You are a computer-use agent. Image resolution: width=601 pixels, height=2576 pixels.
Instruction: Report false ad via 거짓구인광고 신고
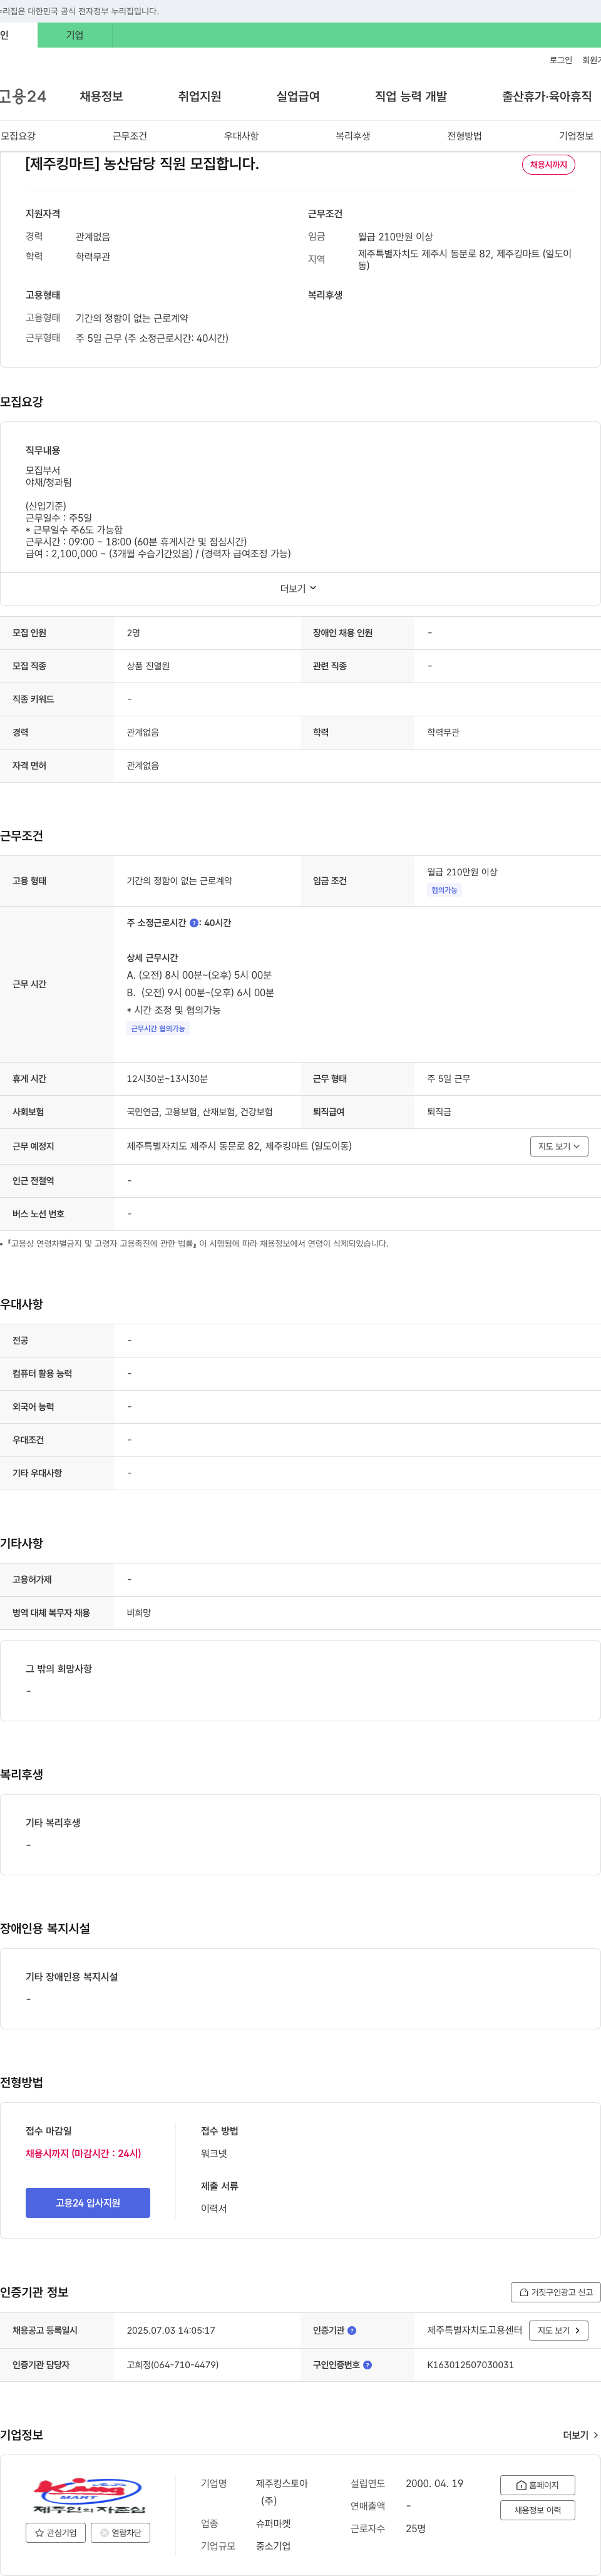click(x=556, y=2292)
